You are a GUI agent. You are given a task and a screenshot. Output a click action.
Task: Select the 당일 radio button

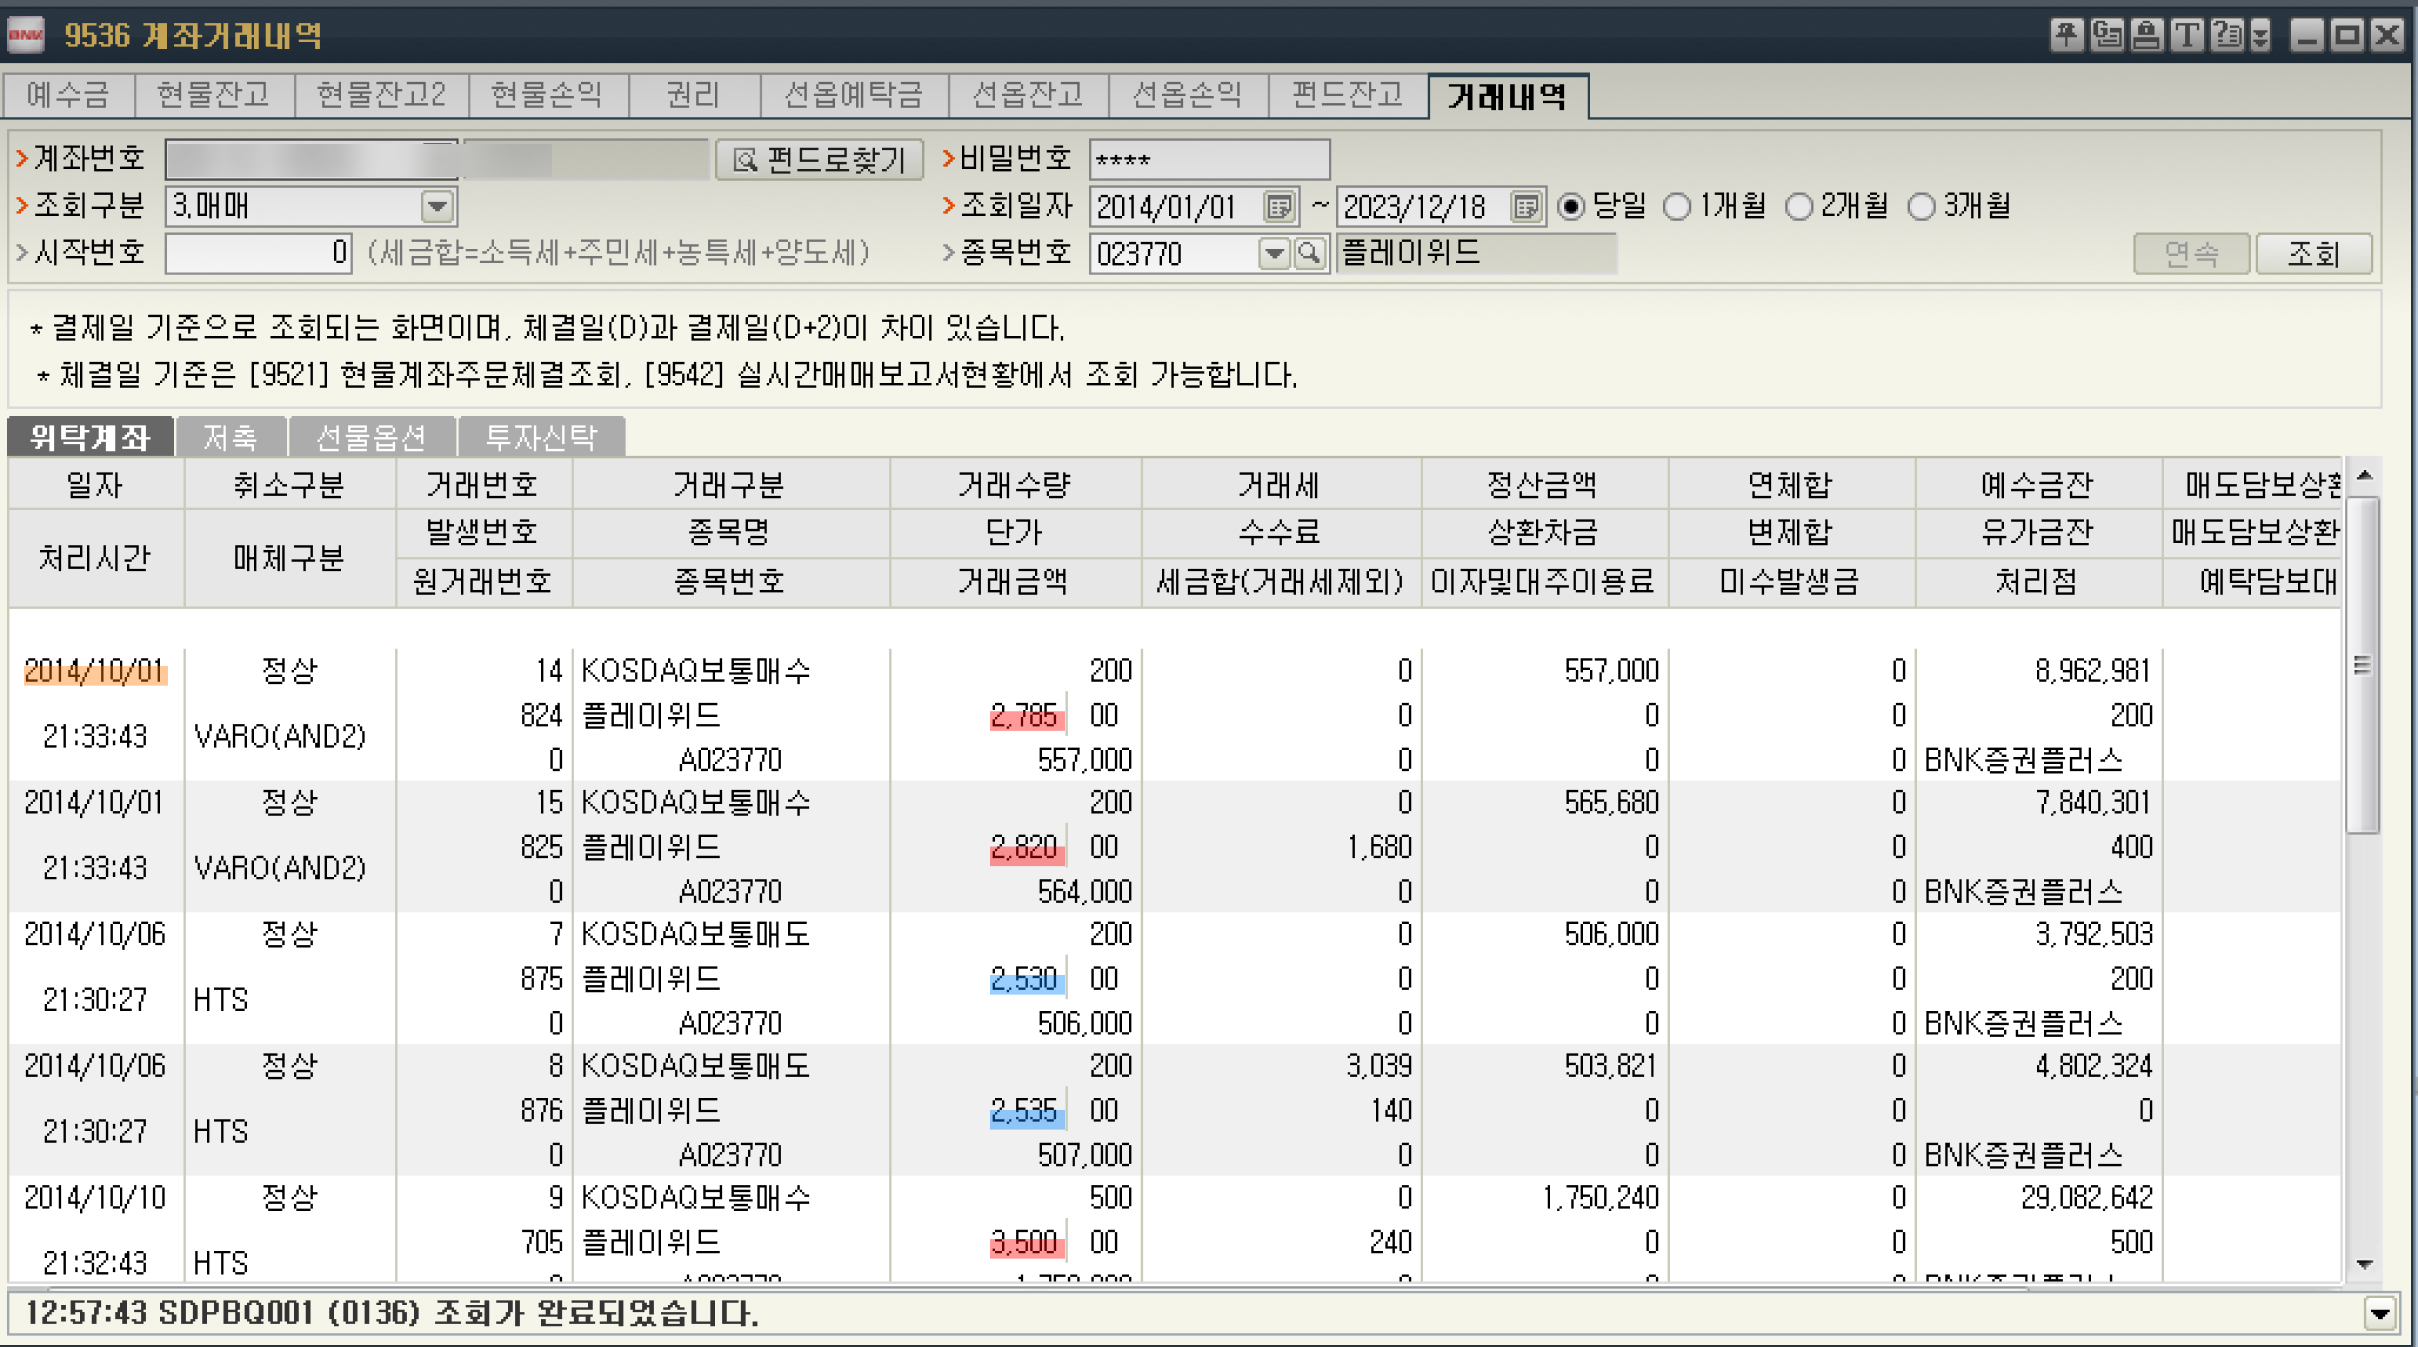[1571, 207]
